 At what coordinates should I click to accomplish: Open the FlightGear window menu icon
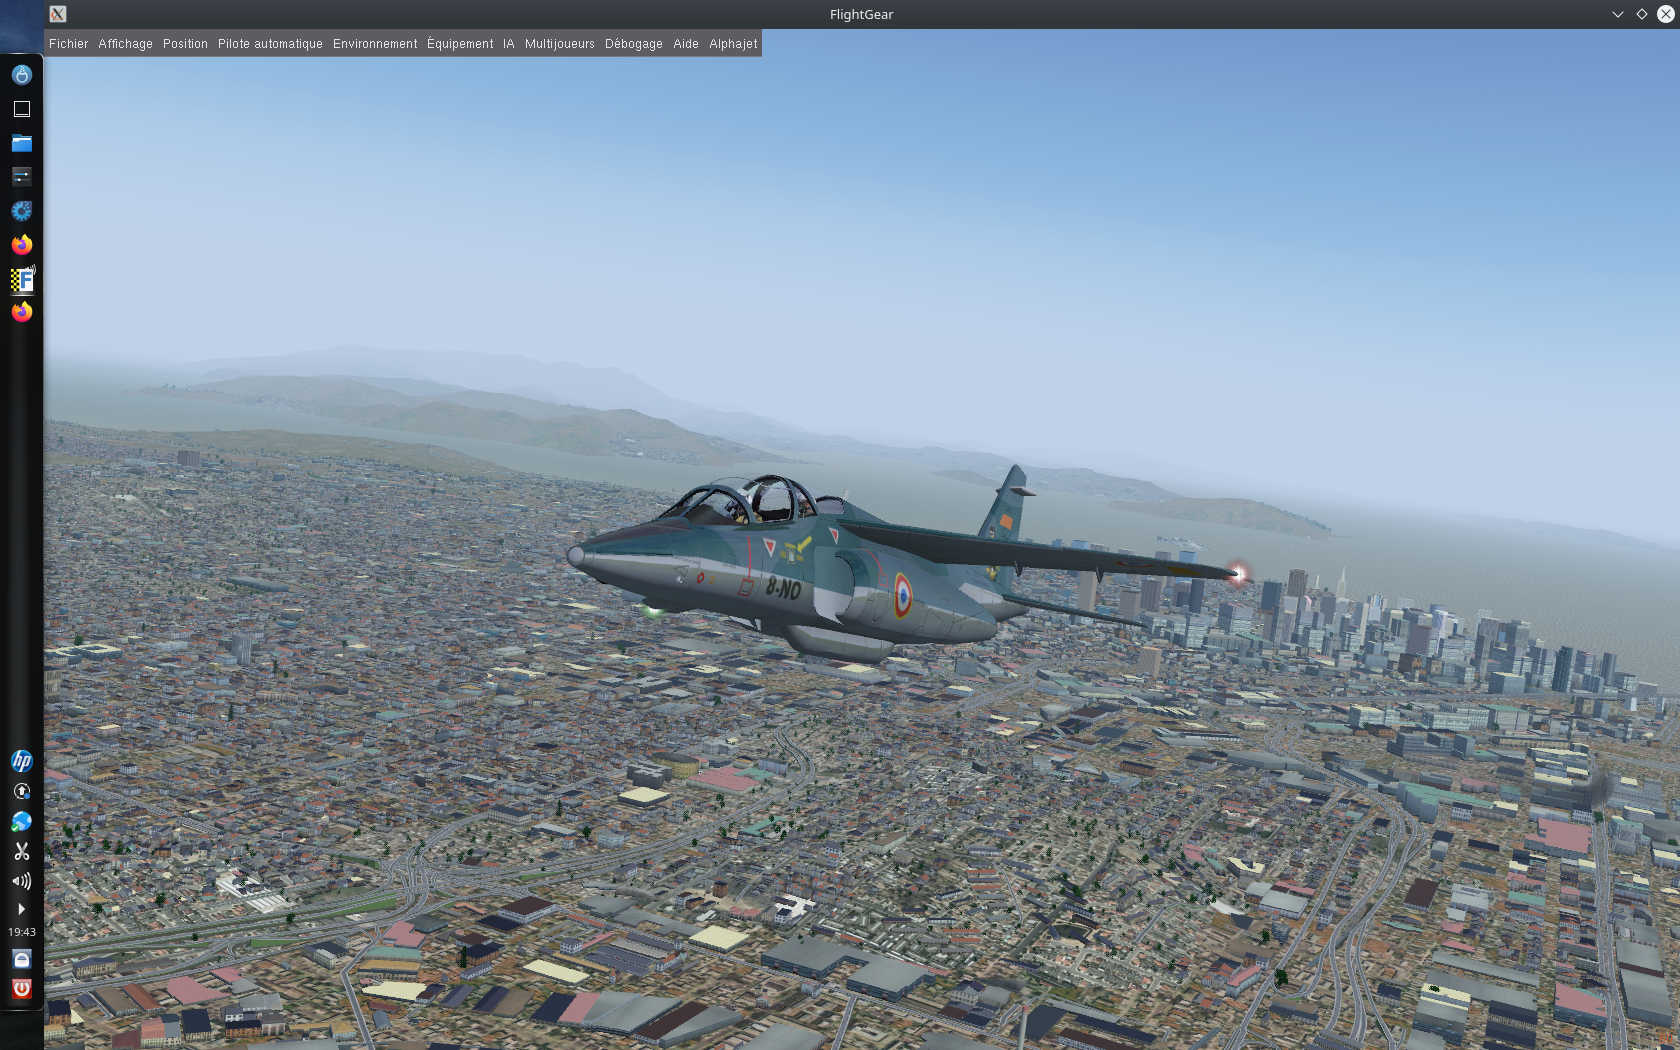tap(58, 14)
